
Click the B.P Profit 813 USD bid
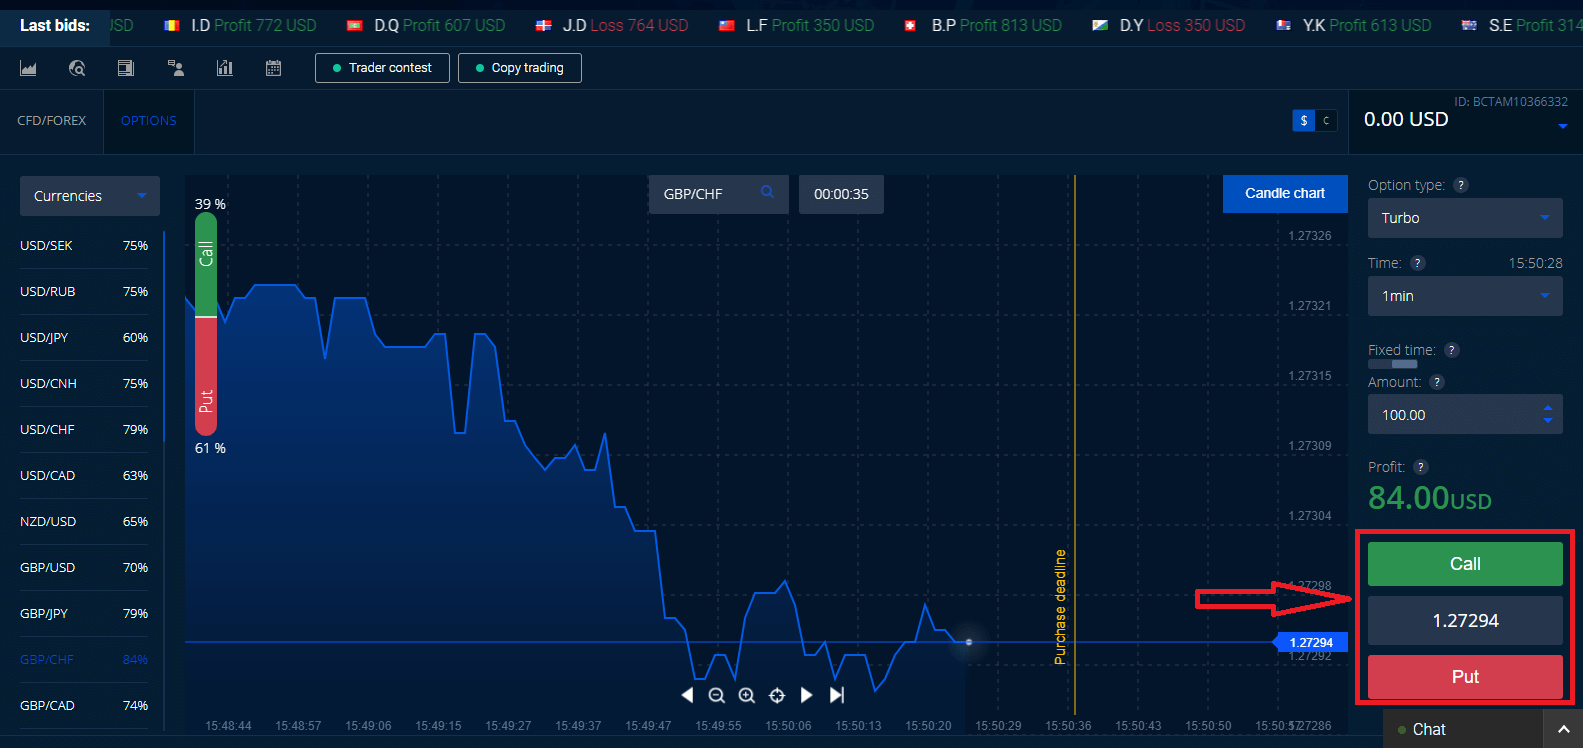(x=983, y=25)
